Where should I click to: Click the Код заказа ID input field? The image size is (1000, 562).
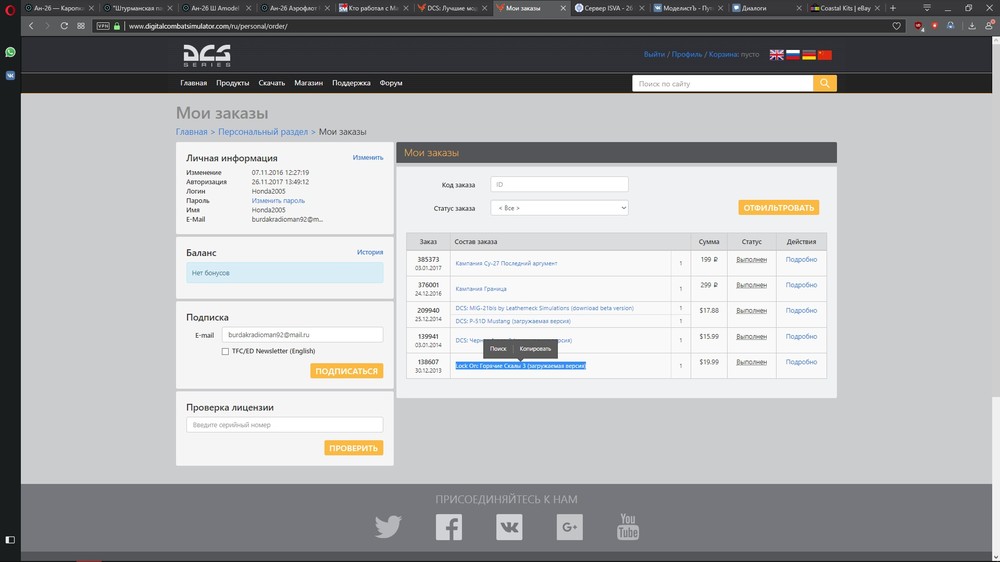pos(559,184)
